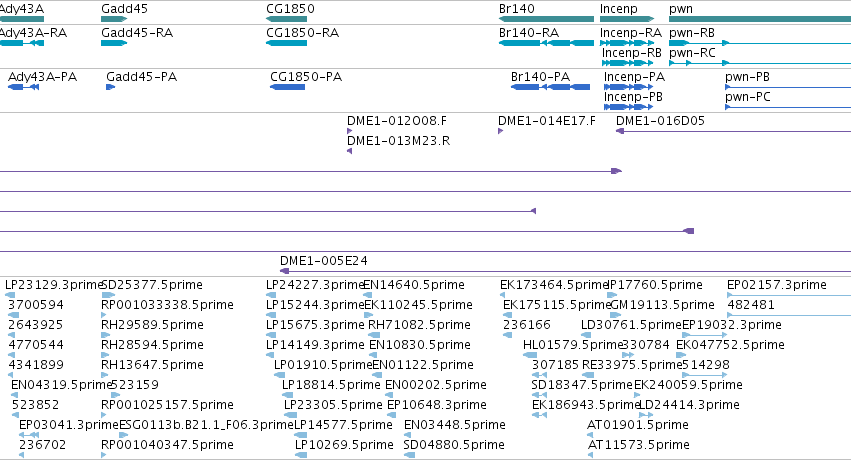The height and width of the screenshot is (460, 851).
Task: Click the Br140-RA transcript label
Action: [x=529, y=33]
